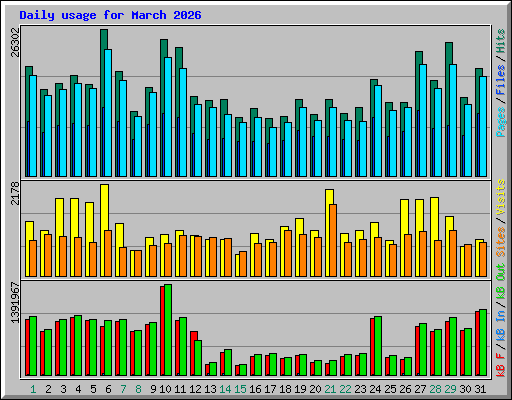Click green day 21 label on x-axis
512x400 pixels.
(x=330, y=389)
